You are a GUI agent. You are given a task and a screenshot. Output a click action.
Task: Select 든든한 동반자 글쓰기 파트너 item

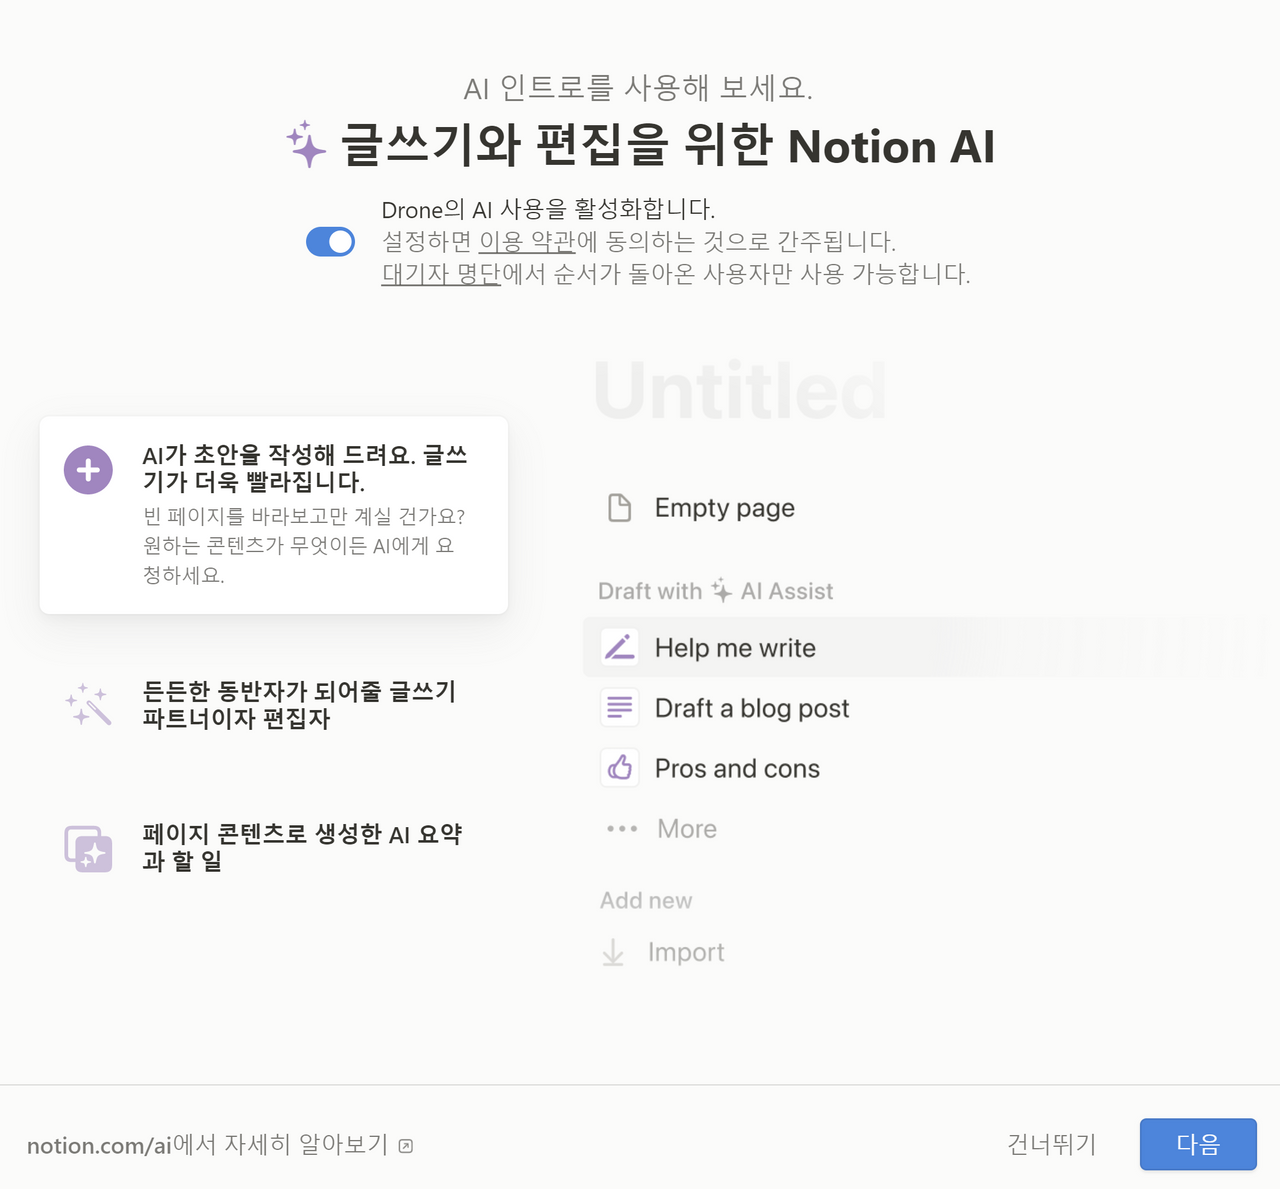pos(274,705)
